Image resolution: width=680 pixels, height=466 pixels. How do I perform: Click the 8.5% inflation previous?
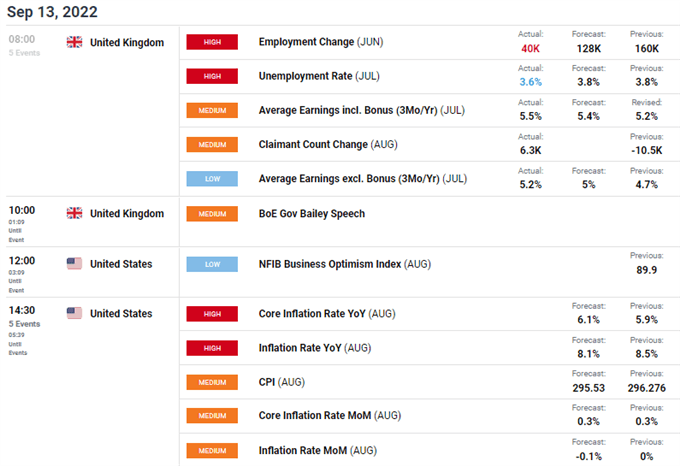click(x=647, y=354)
